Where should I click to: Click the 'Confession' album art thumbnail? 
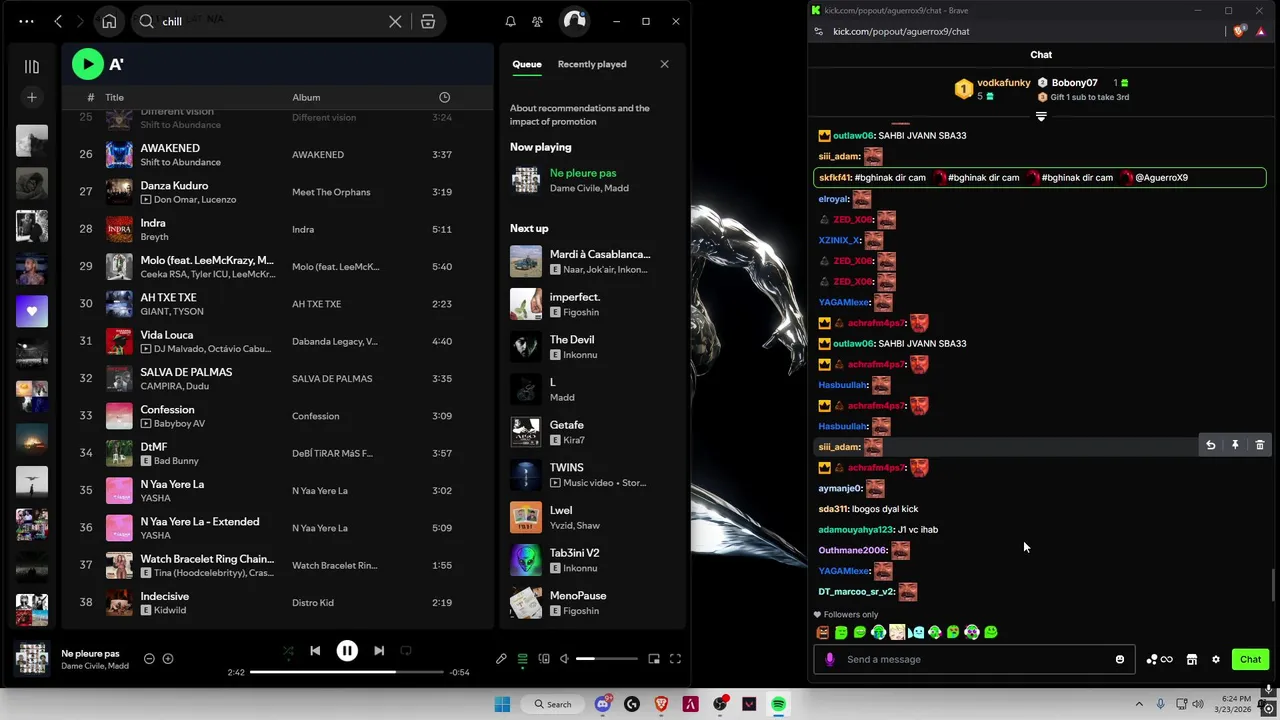click(x=119, y=416)
